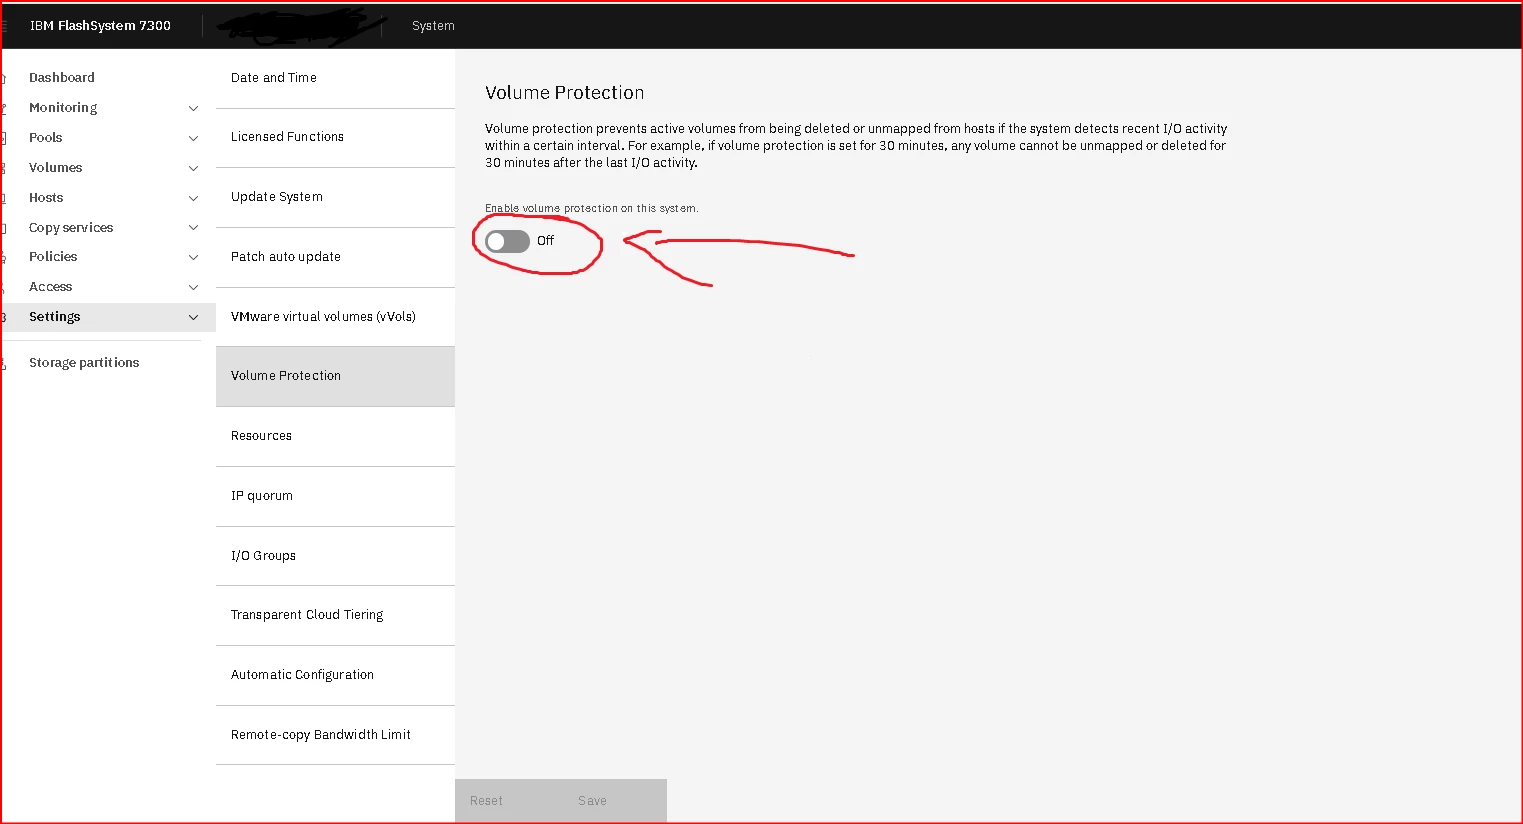Select Hosts in the sidebar
The image size is (1523, 824).
pos(46,197)
